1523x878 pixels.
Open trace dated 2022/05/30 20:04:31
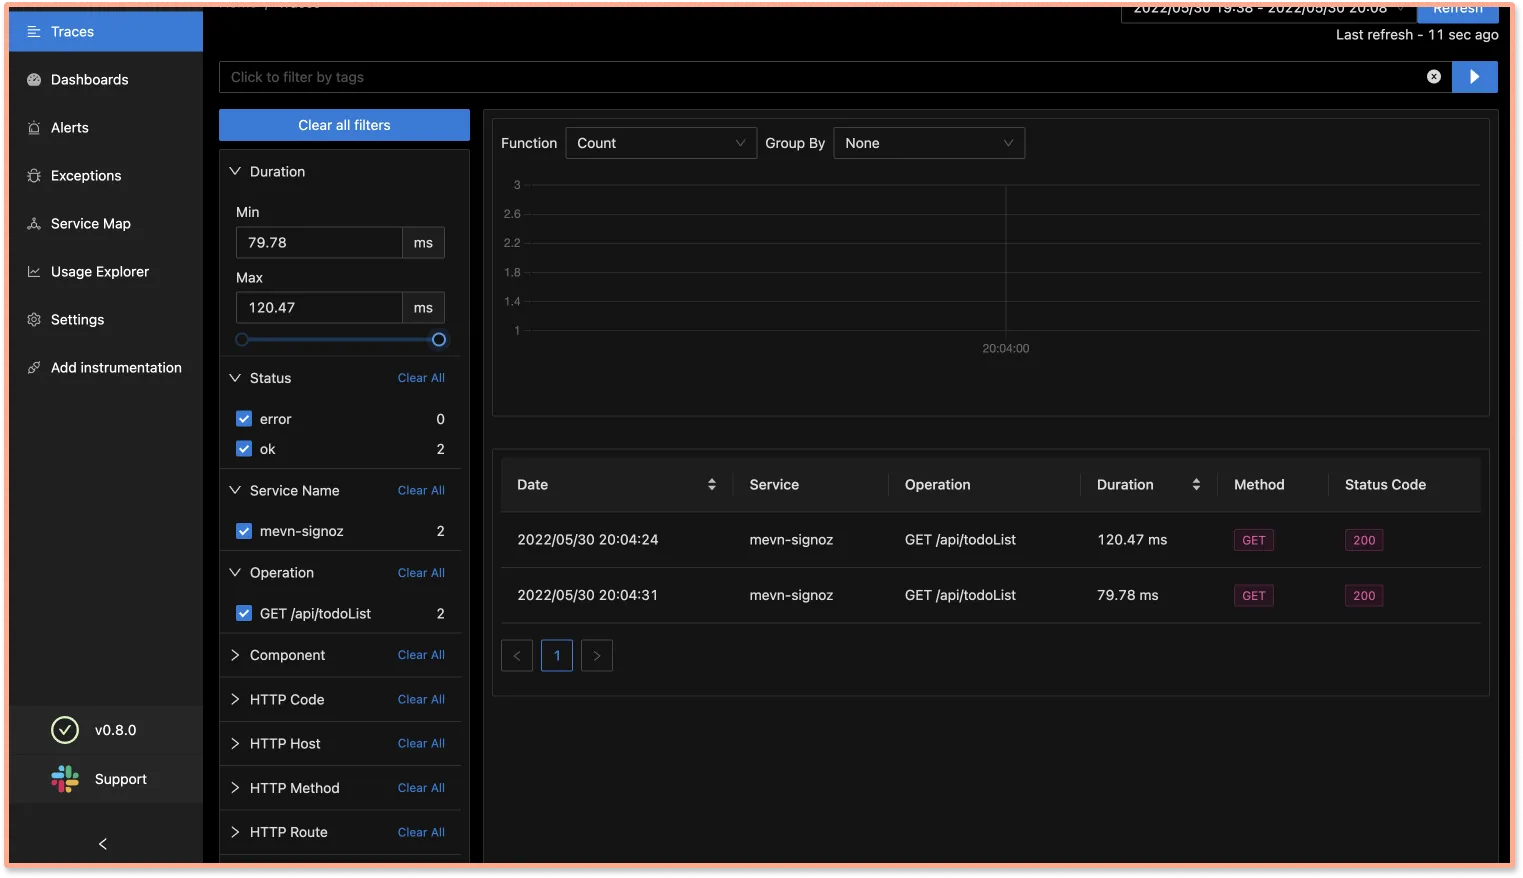click(x=990, y=596)
